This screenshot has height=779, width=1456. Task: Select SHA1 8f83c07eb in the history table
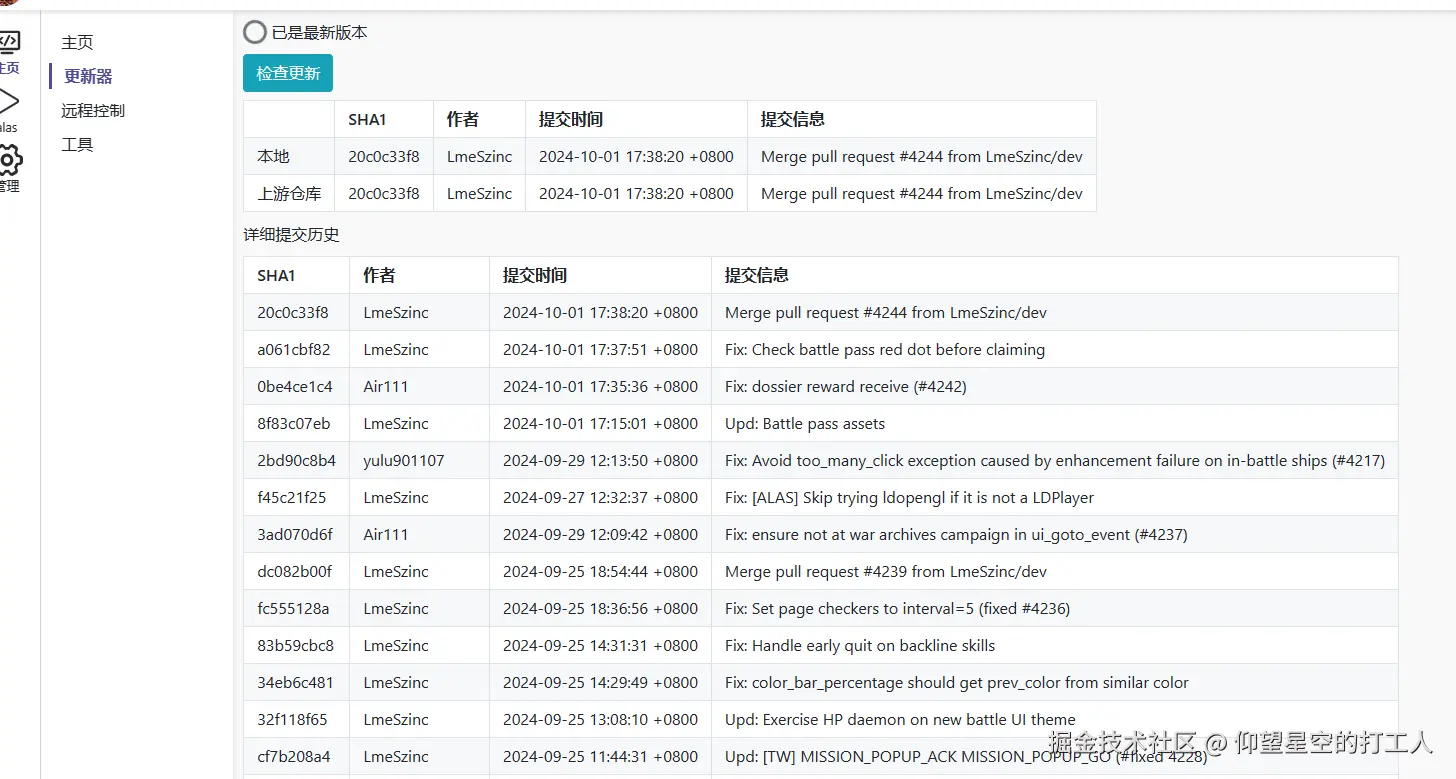click(x=294, y=423)
